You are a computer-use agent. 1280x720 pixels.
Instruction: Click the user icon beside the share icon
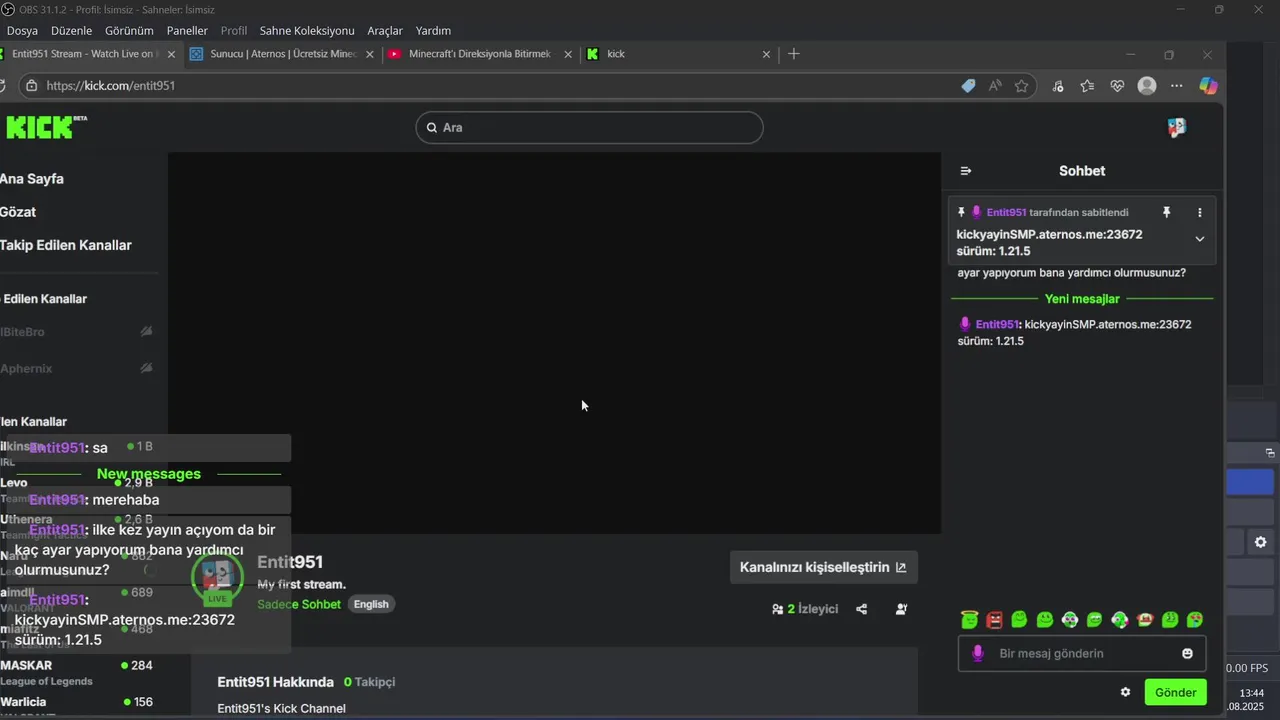pyautogui.click(x=902, y=609)
